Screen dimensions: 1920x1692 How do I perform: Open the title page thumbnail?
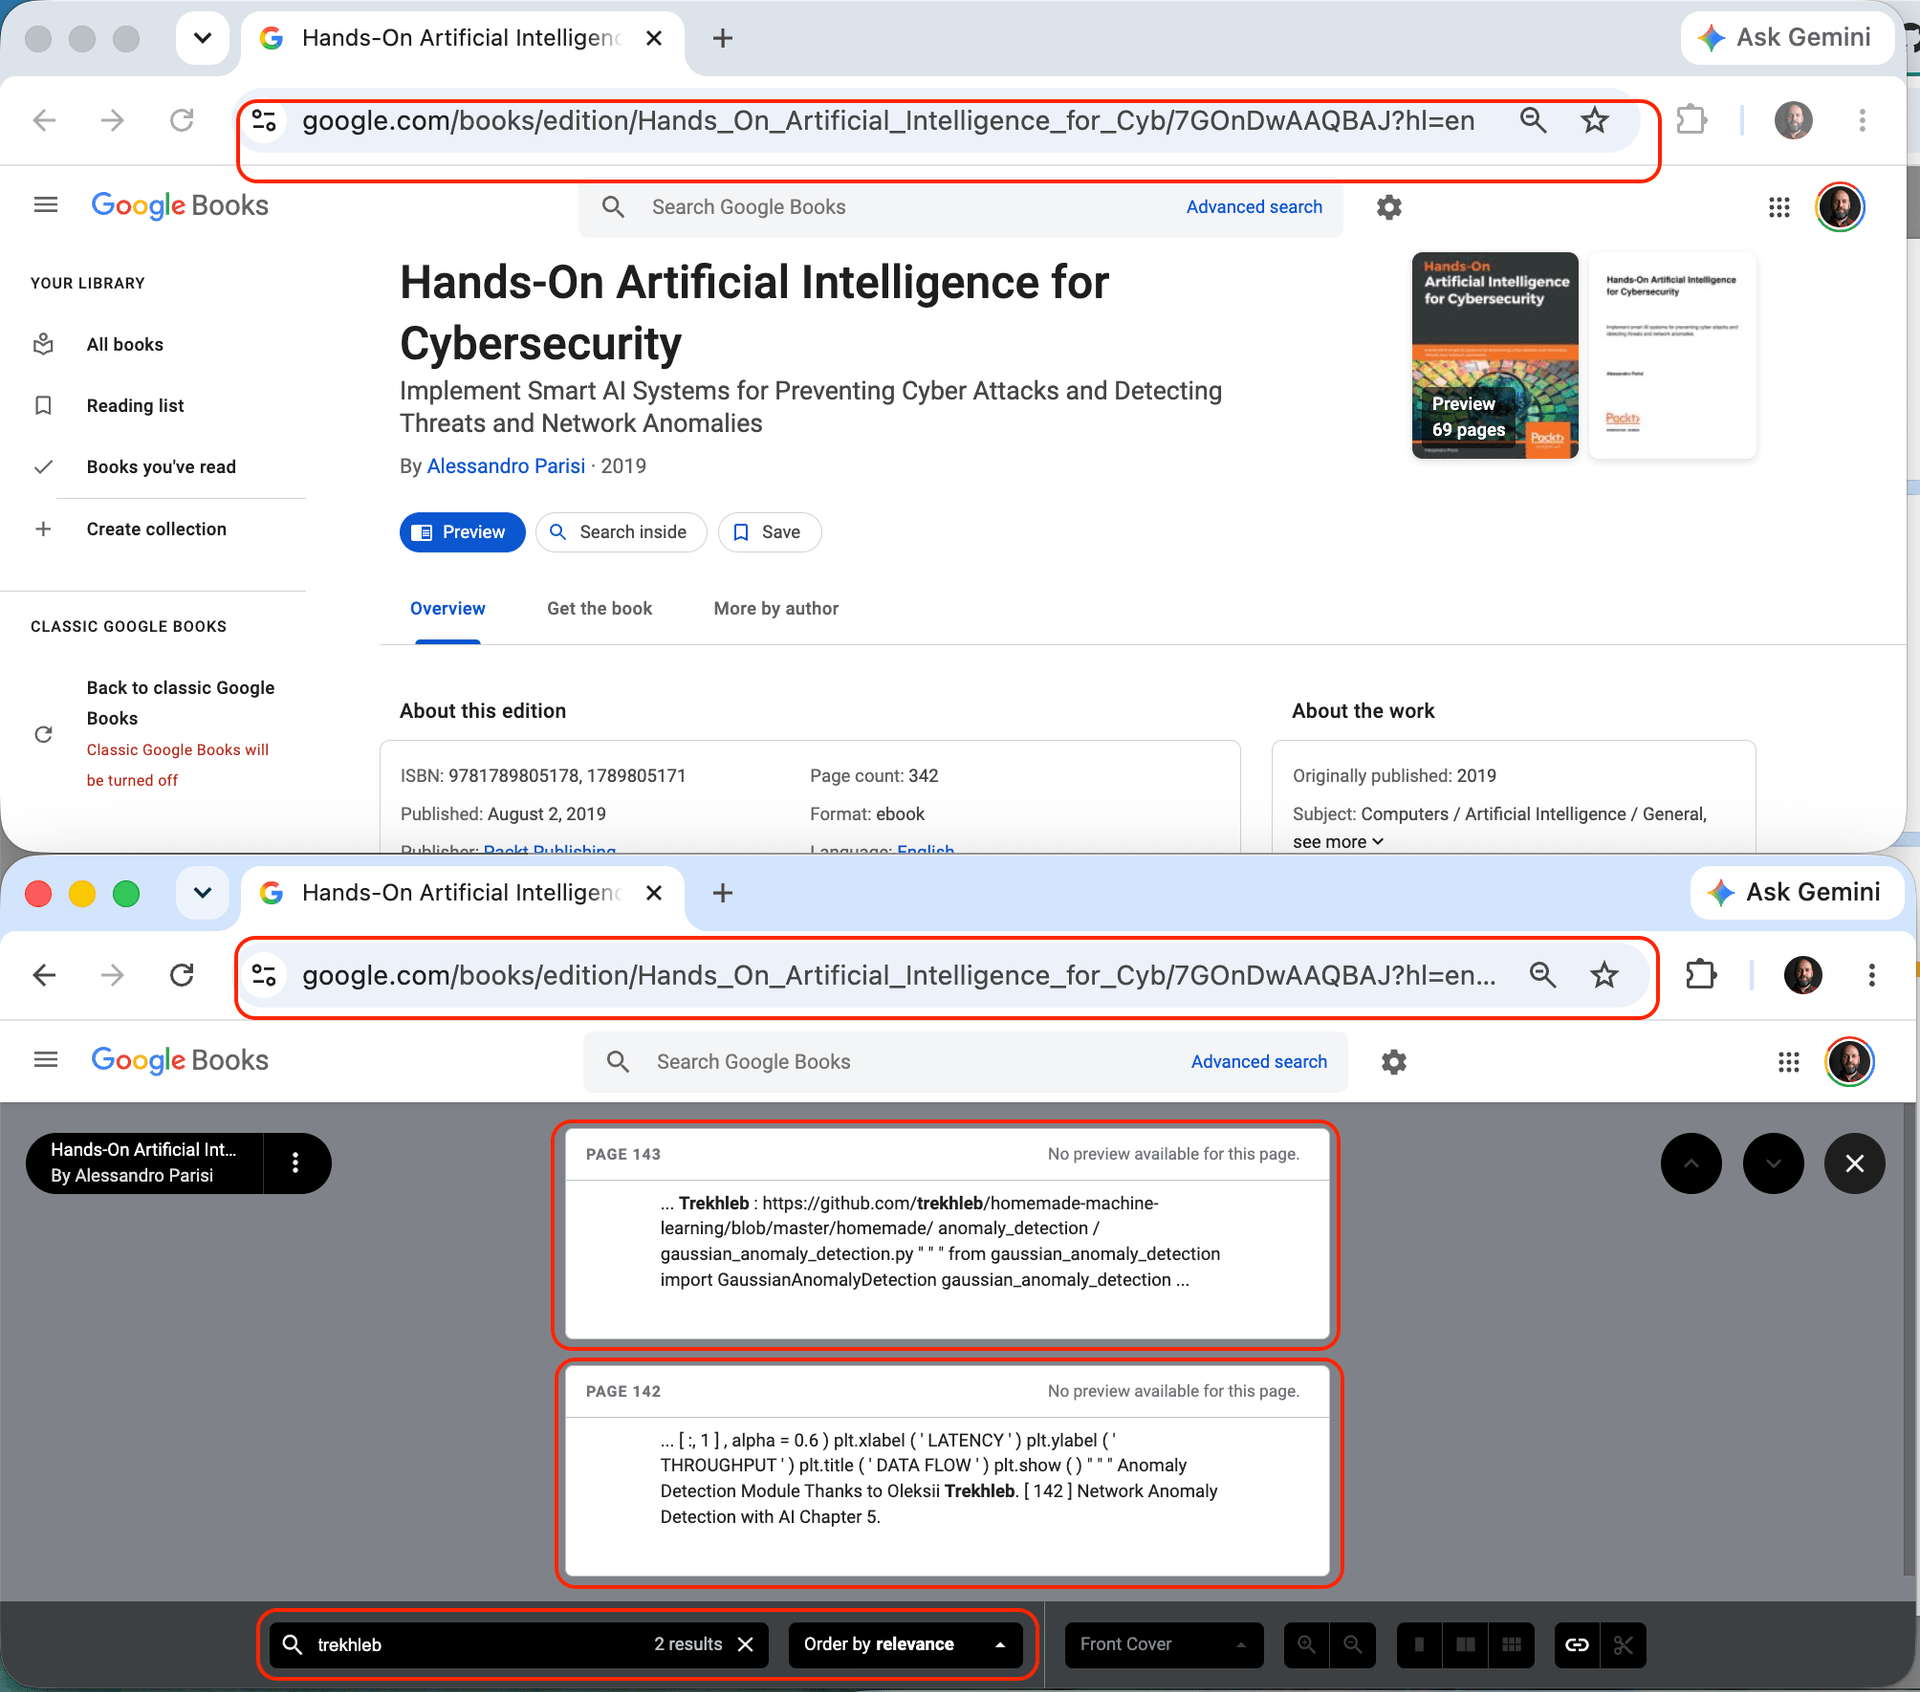tap(1672, 355)
